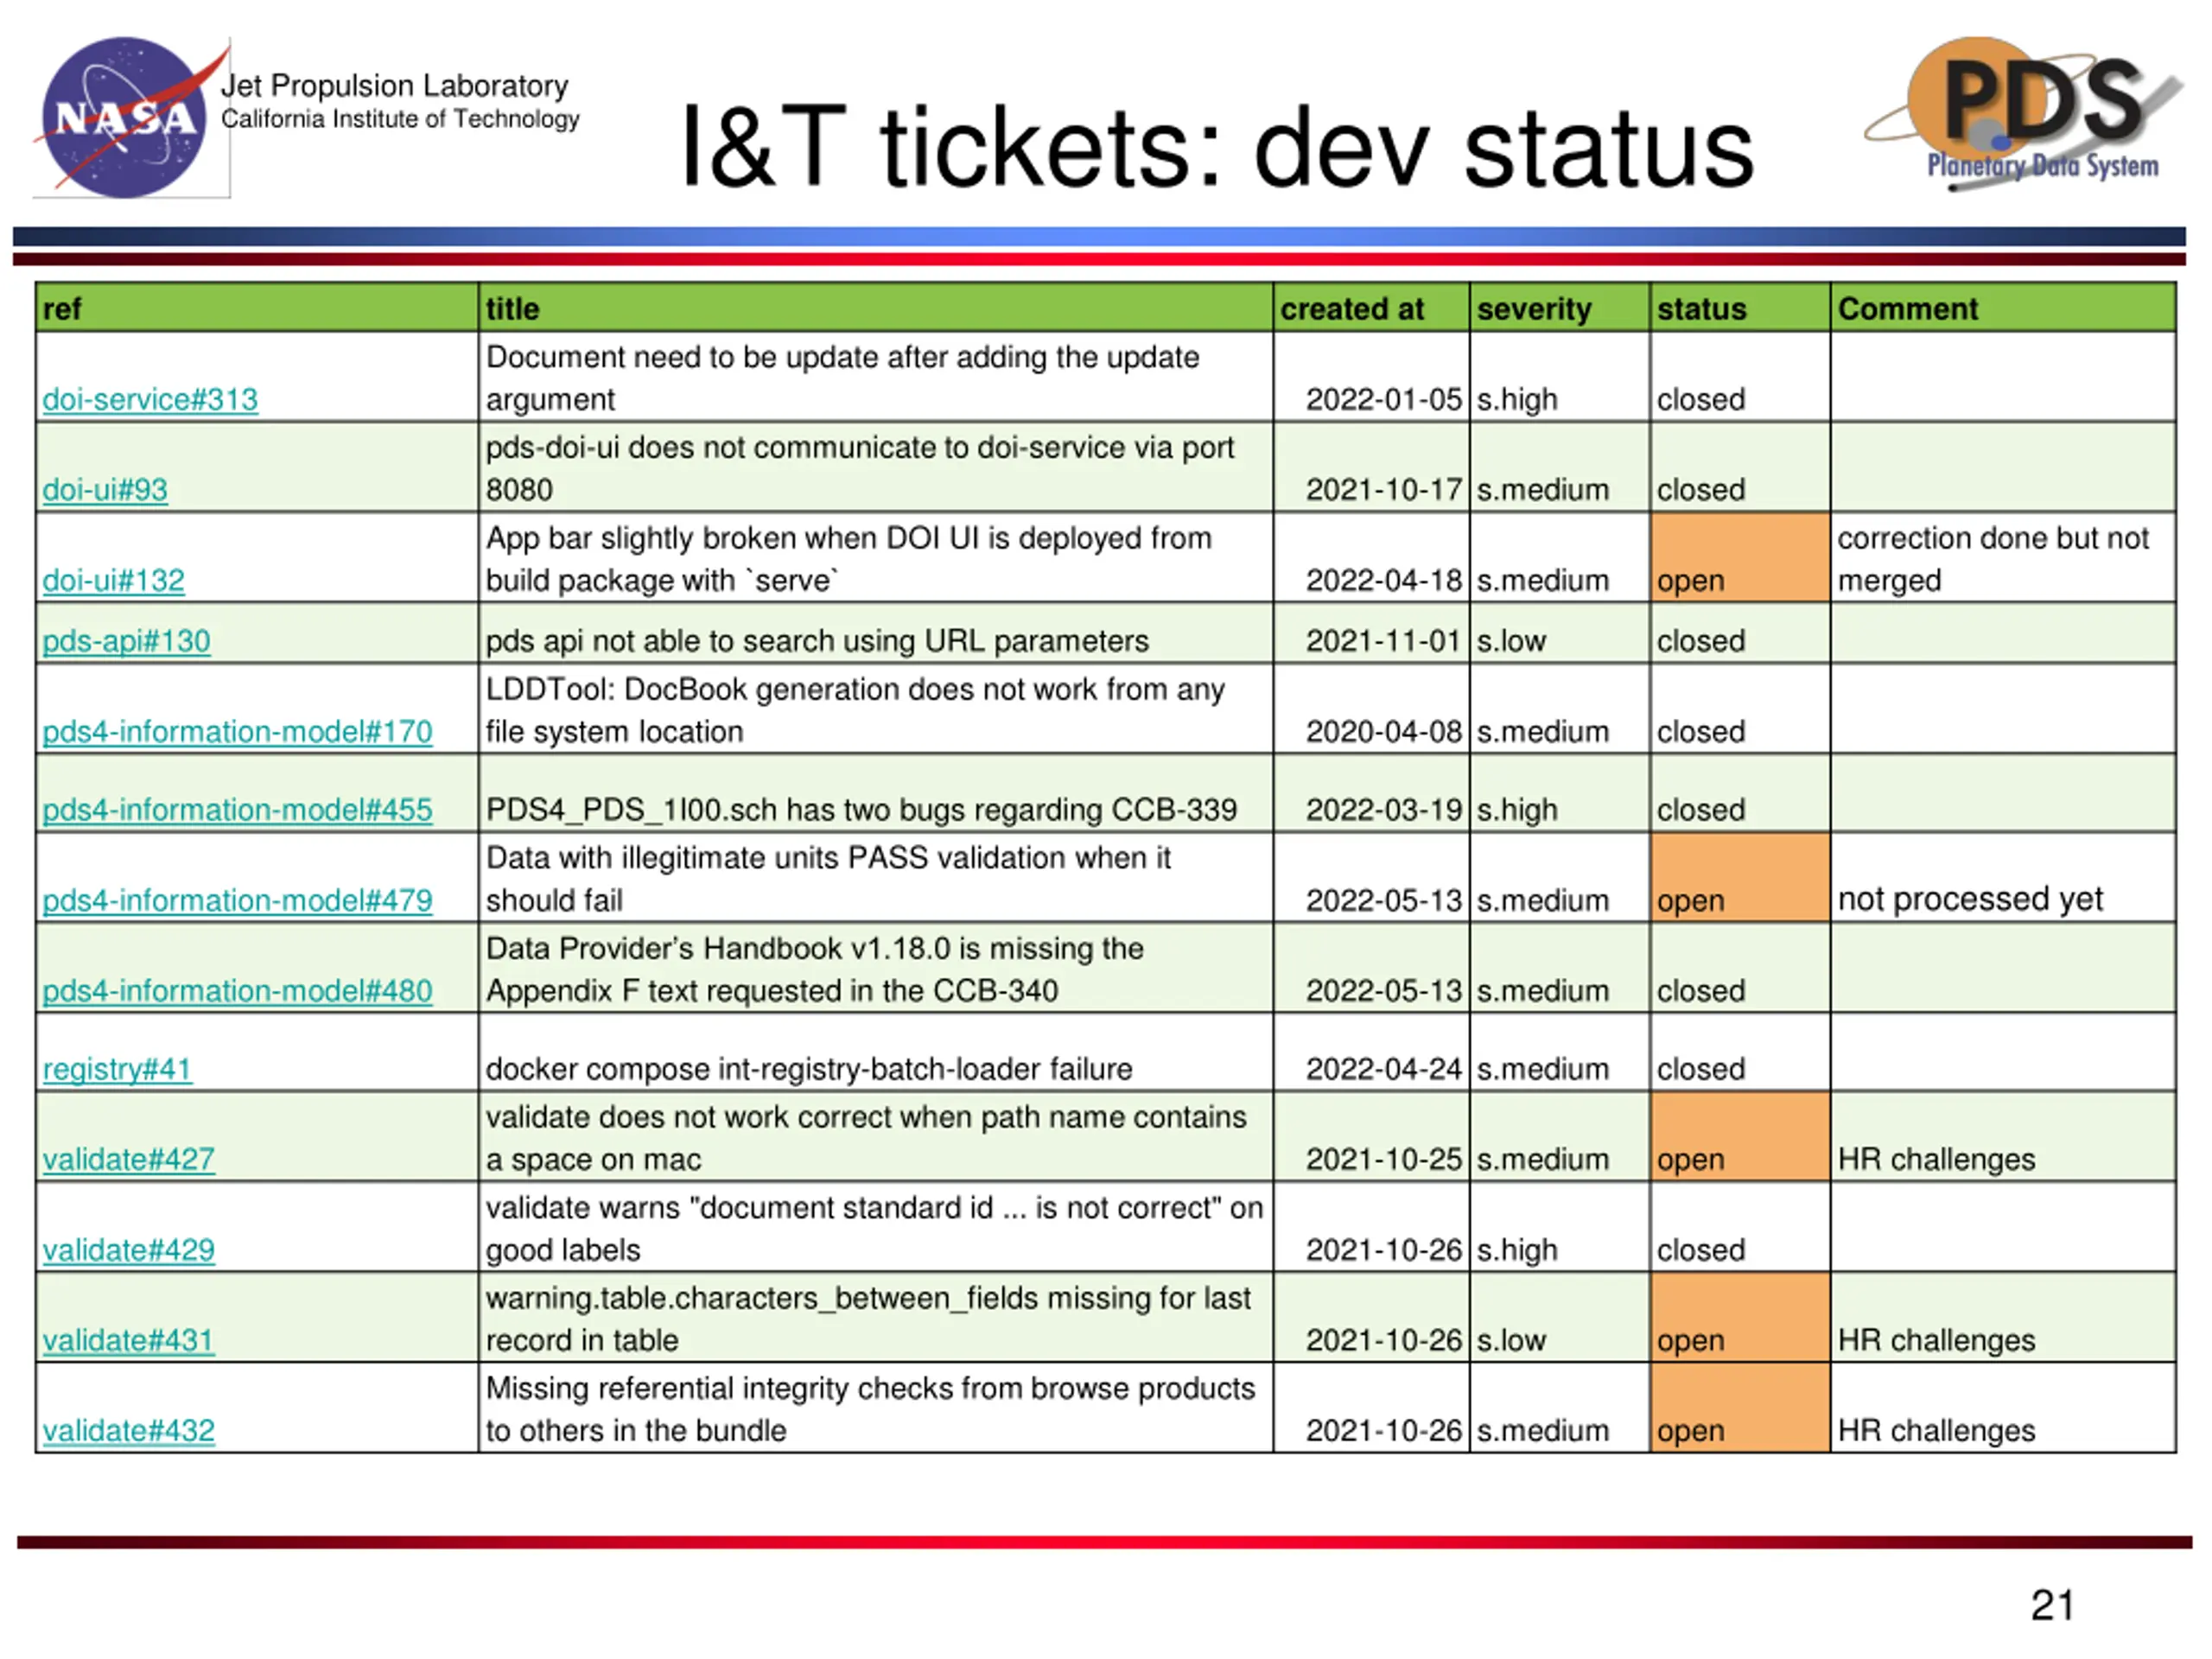
Task: Open the validate#427 ticket link
Action: pyautogui.click(x=128, y=1159)
